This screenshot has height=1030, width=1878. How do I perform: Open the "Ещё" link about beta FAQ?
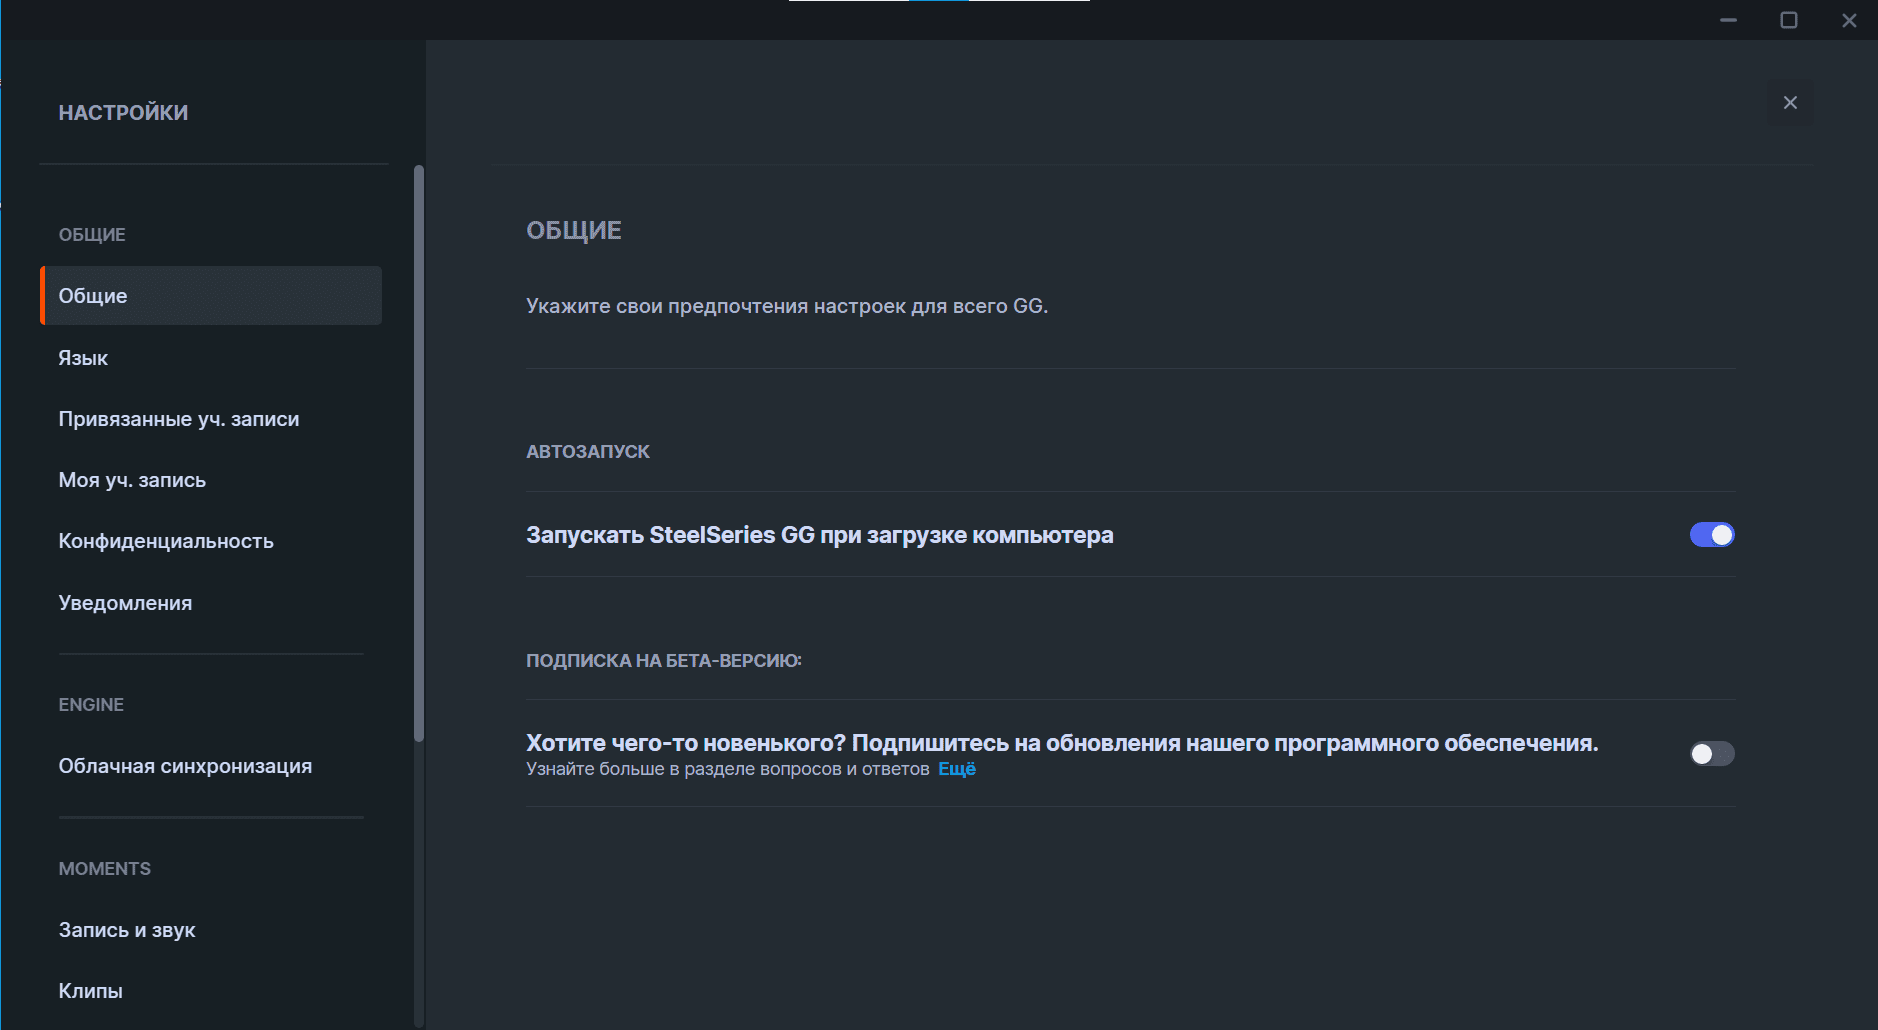tap(956, 769)
